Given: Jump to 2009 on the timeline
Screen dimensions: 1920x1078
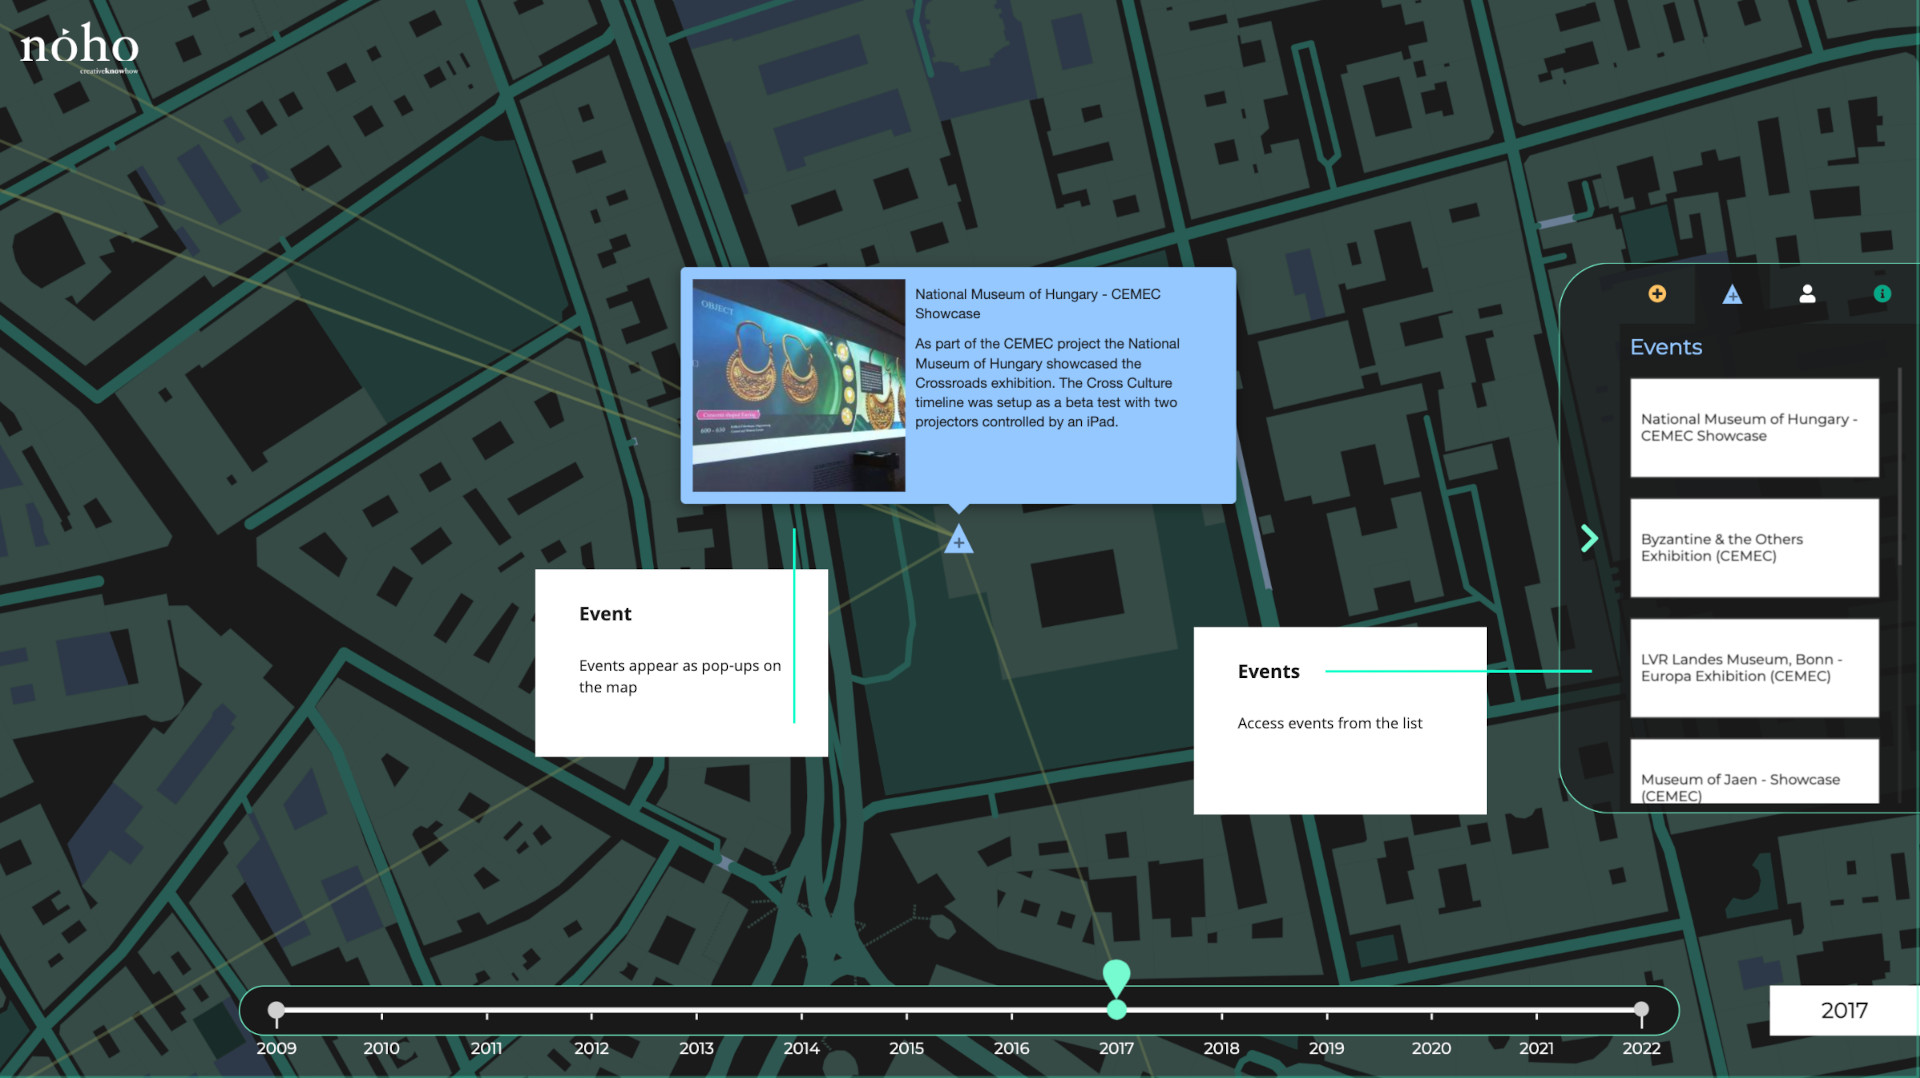Looking at the screenshot, I should click(x=276, y=1011).
